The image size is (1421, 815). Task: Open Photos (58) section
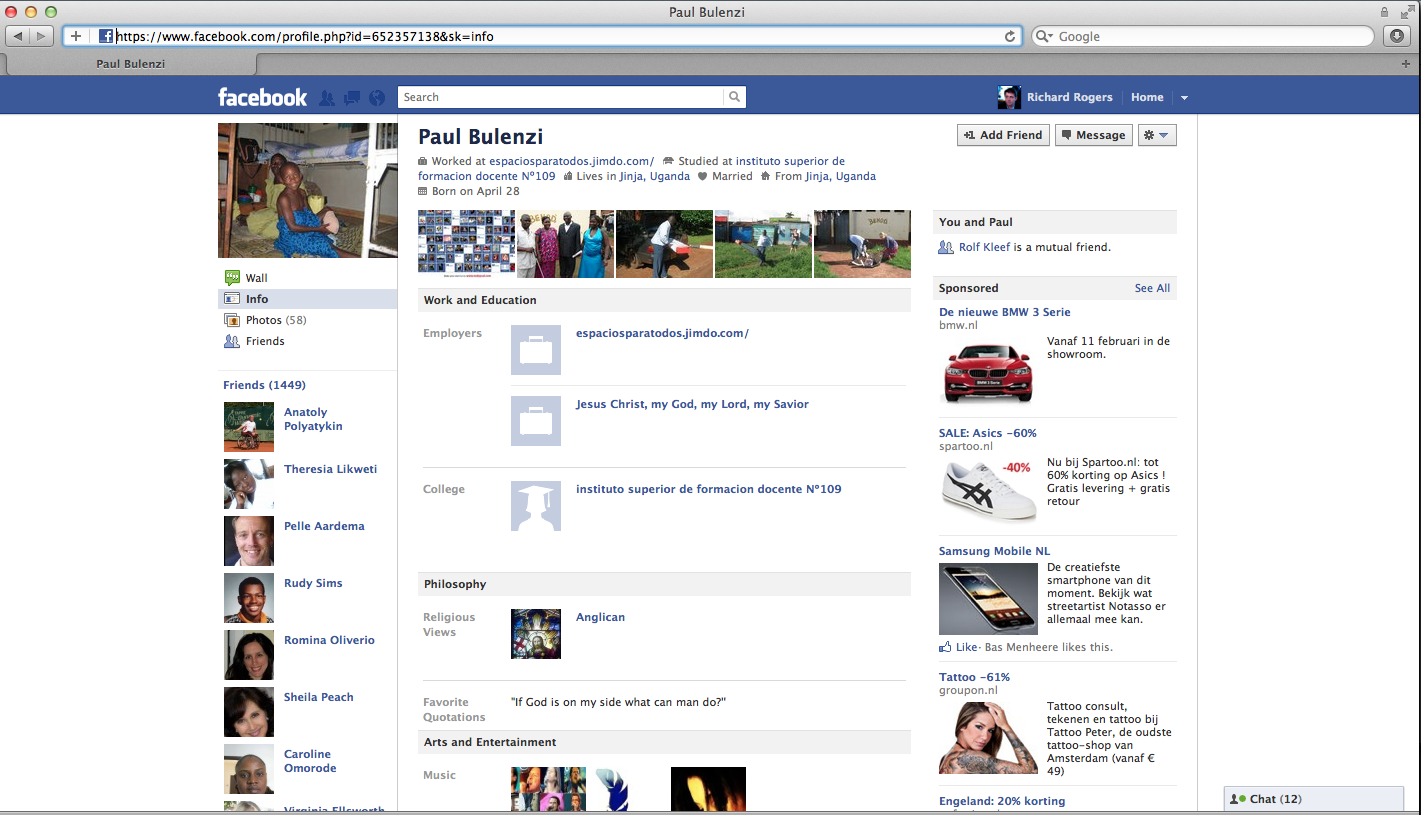[x=276, y=320]
